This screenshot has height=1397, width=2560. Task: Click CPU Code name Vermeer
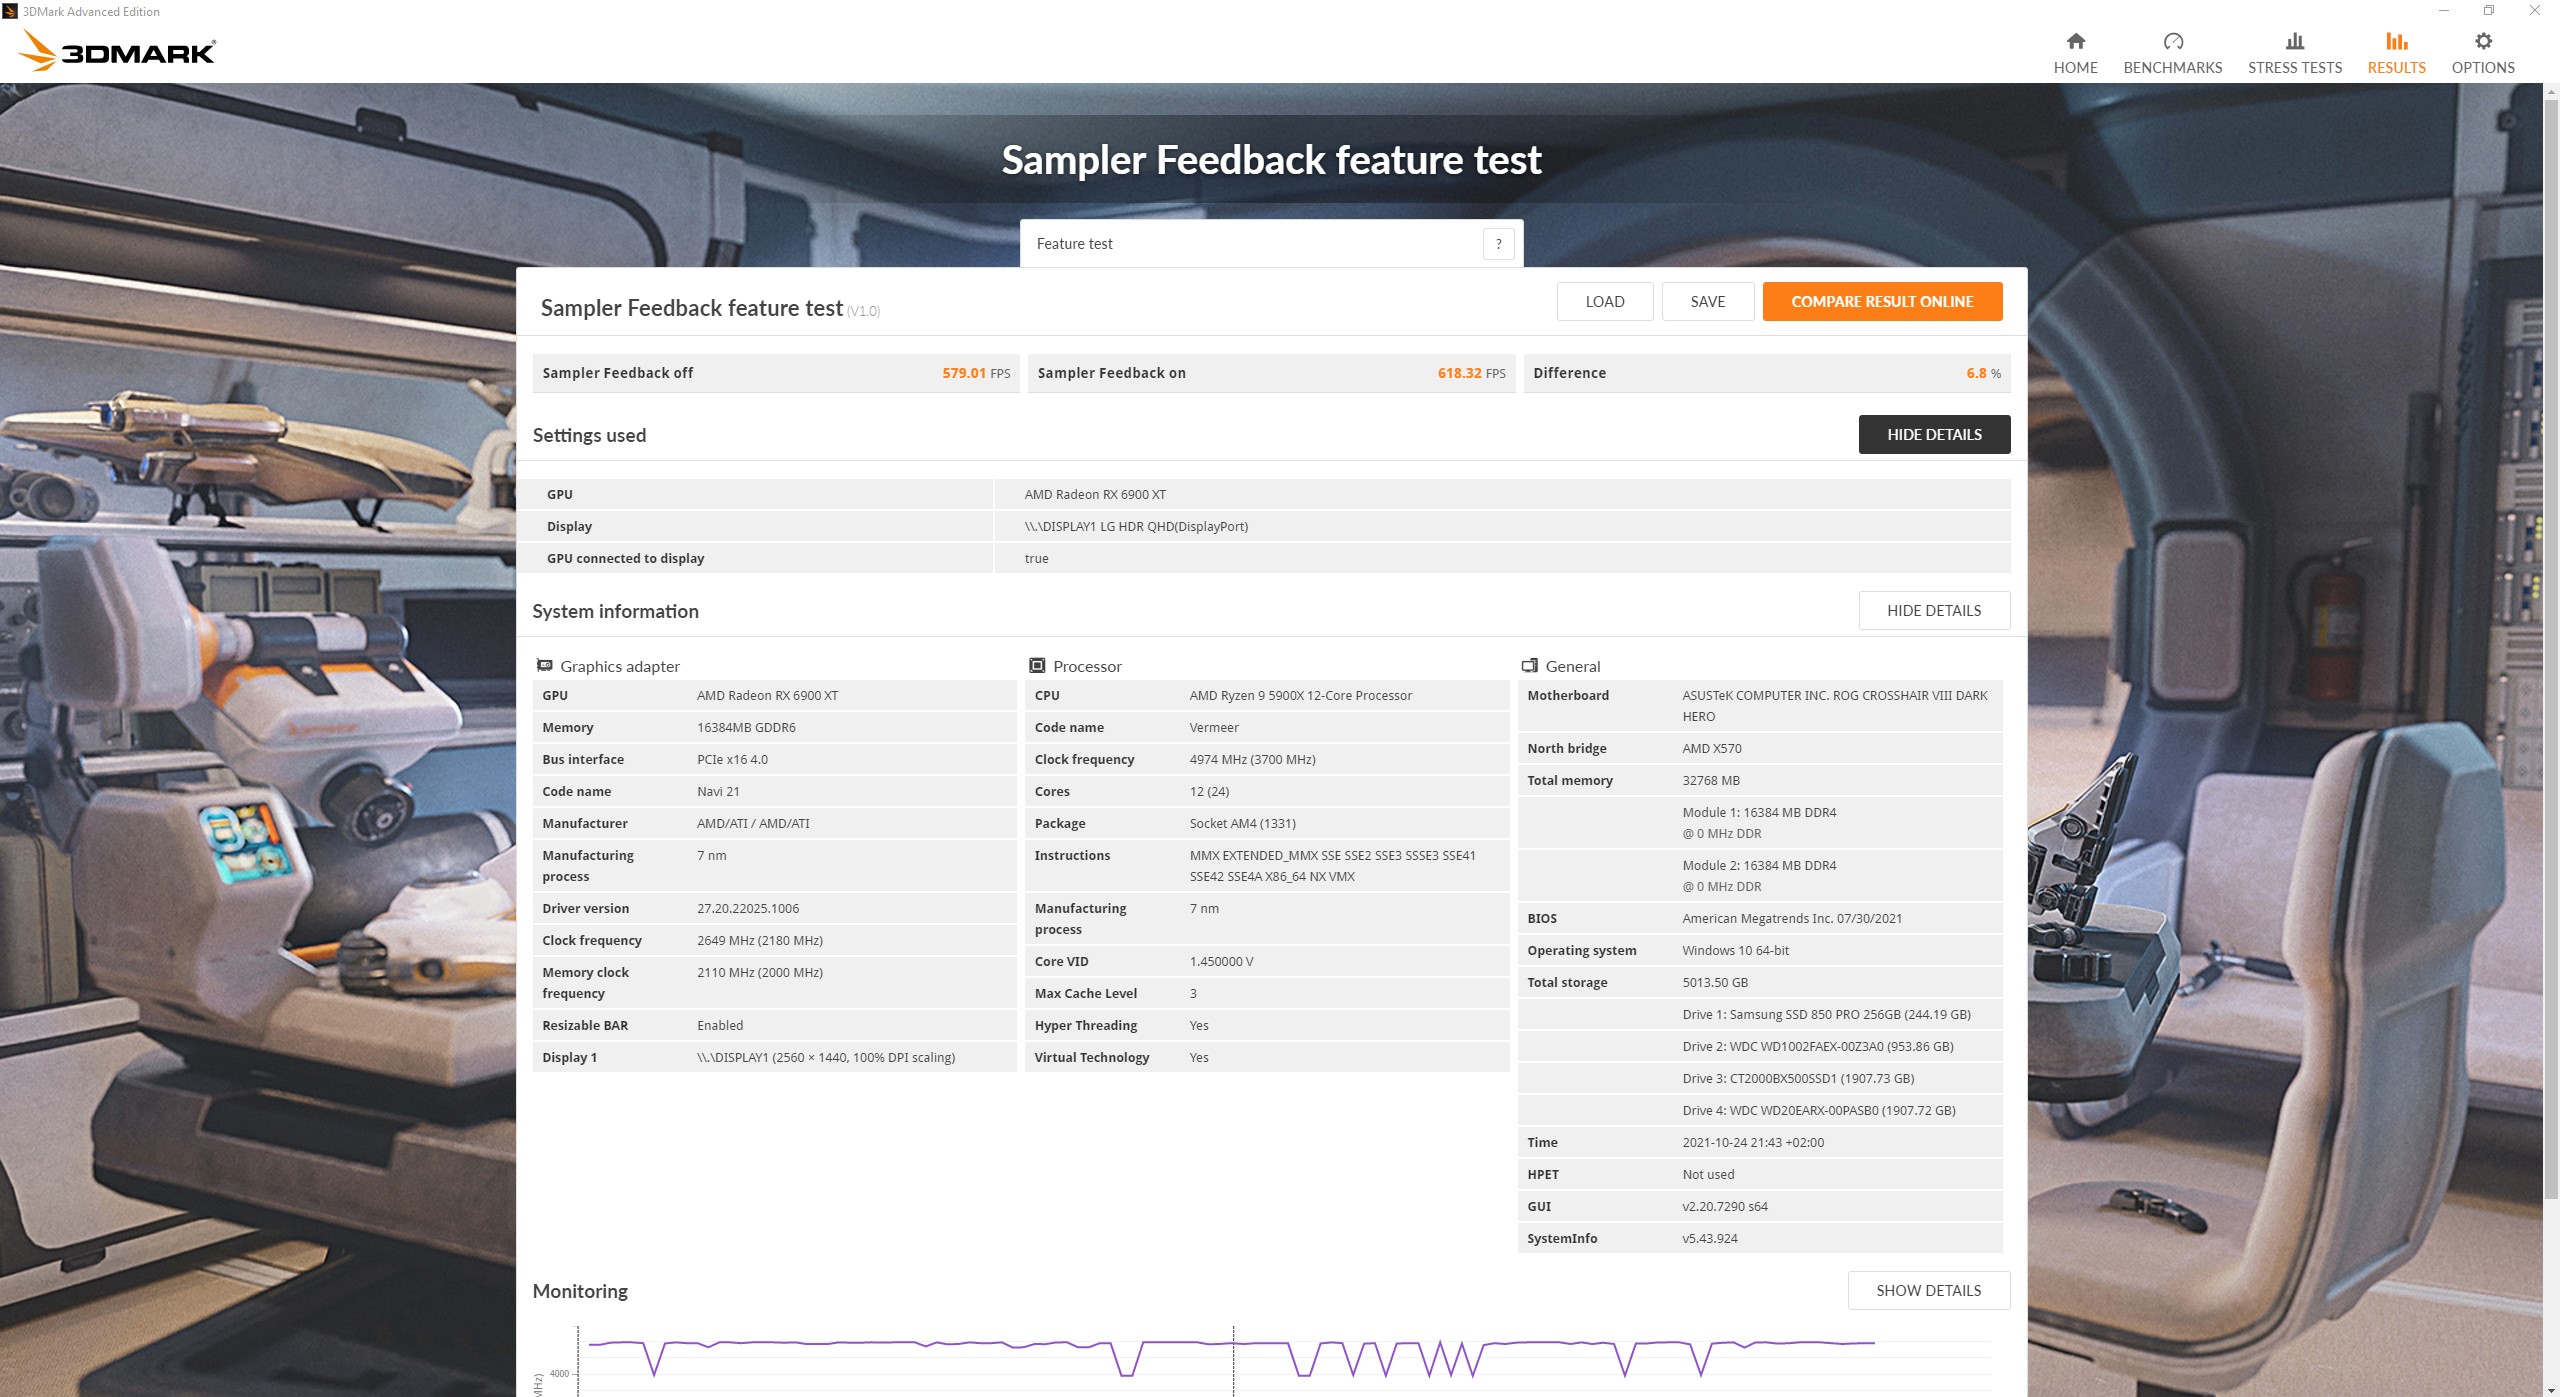click(x=1214, y=728)
